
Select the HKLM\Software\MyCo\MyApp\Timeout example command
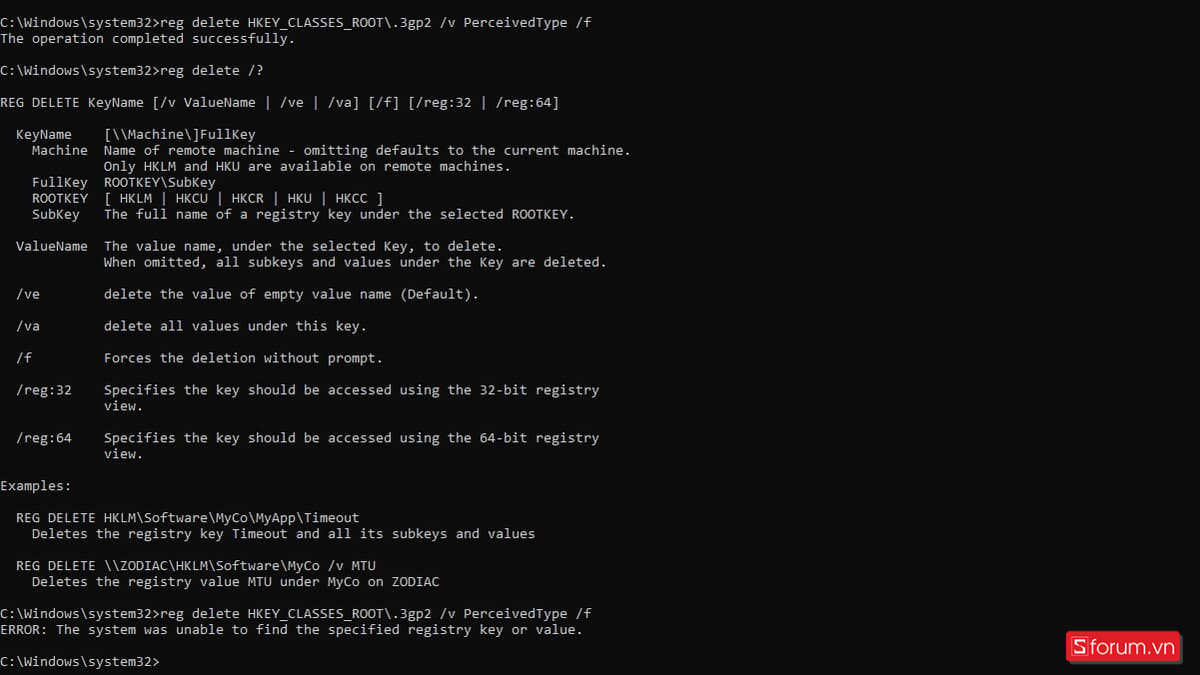click(188, 518)
